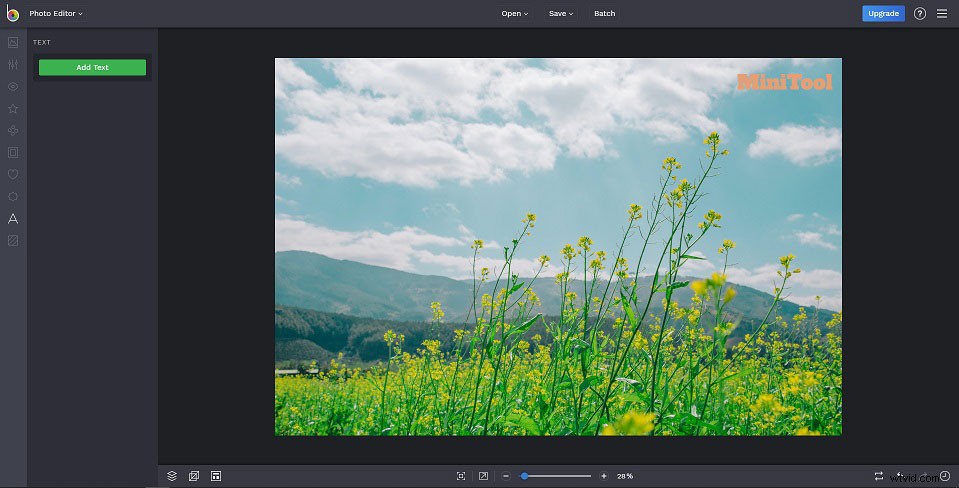
Task: Click the zoom slider handle
Action: (x=524, y=476)
